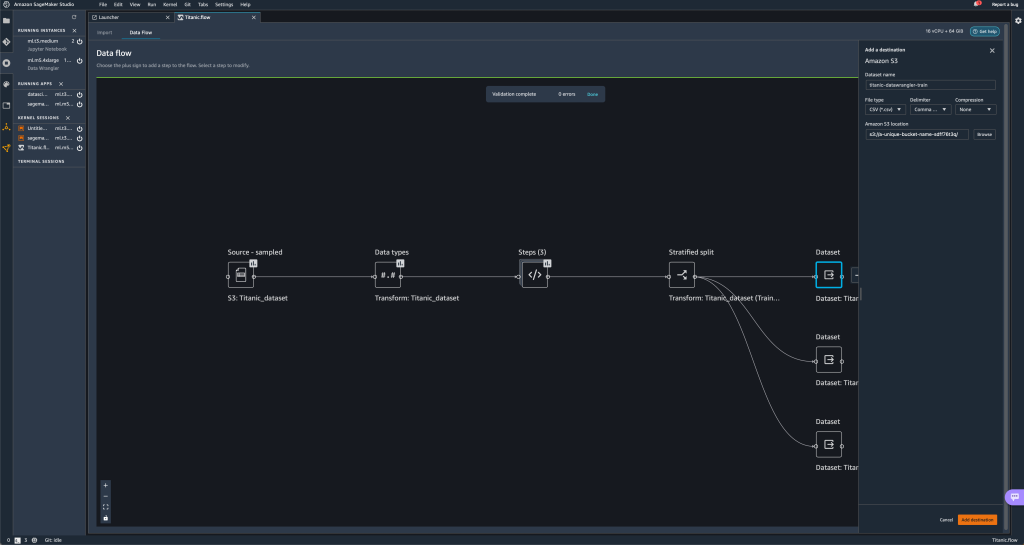Click the Get help button
This screenshot has height=545, width=1024.
pos(984,31)
